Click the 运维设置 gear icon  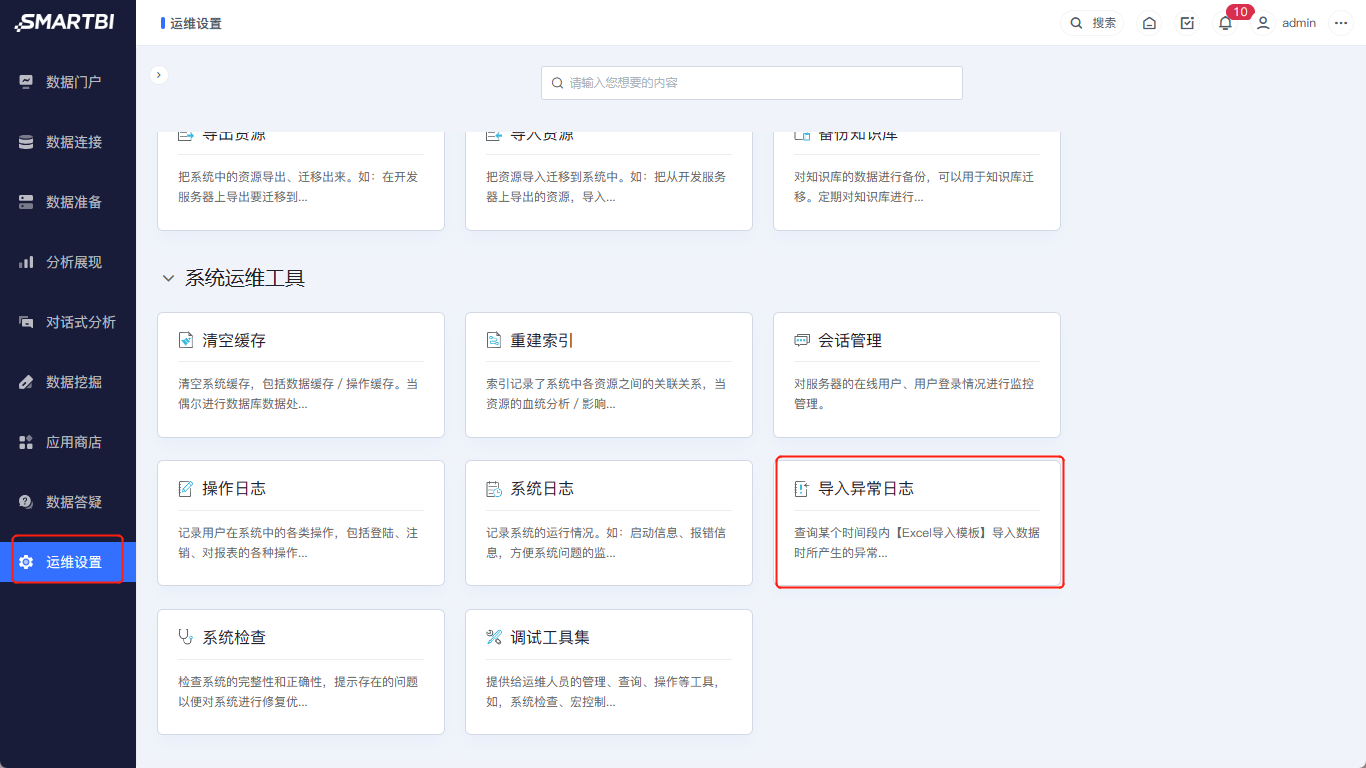click(26, 562)
